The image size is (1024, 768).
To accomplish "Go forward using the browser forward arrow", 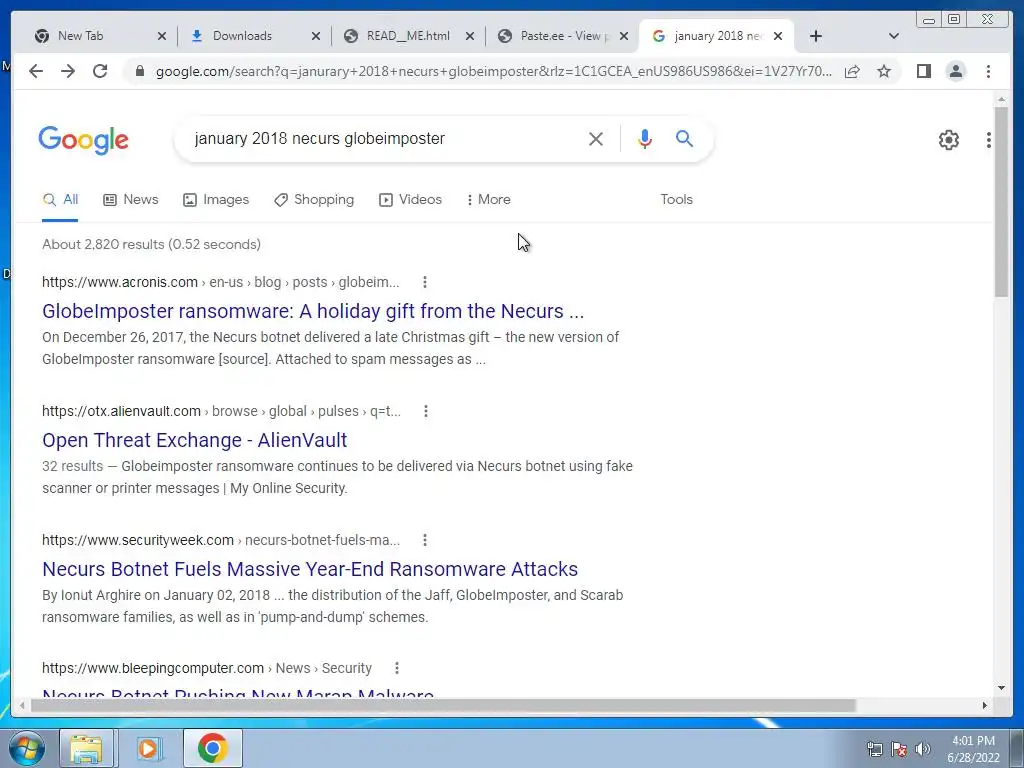I will pos(68,71).
